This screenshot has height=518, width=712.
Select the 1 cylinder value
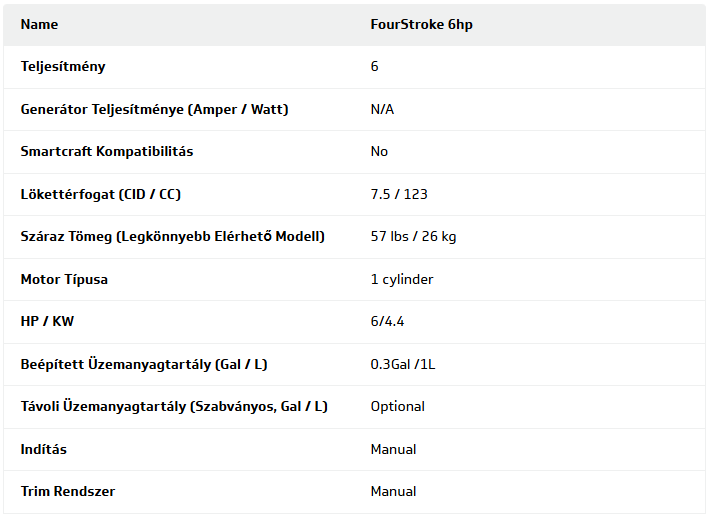click(x=402, y=279)
